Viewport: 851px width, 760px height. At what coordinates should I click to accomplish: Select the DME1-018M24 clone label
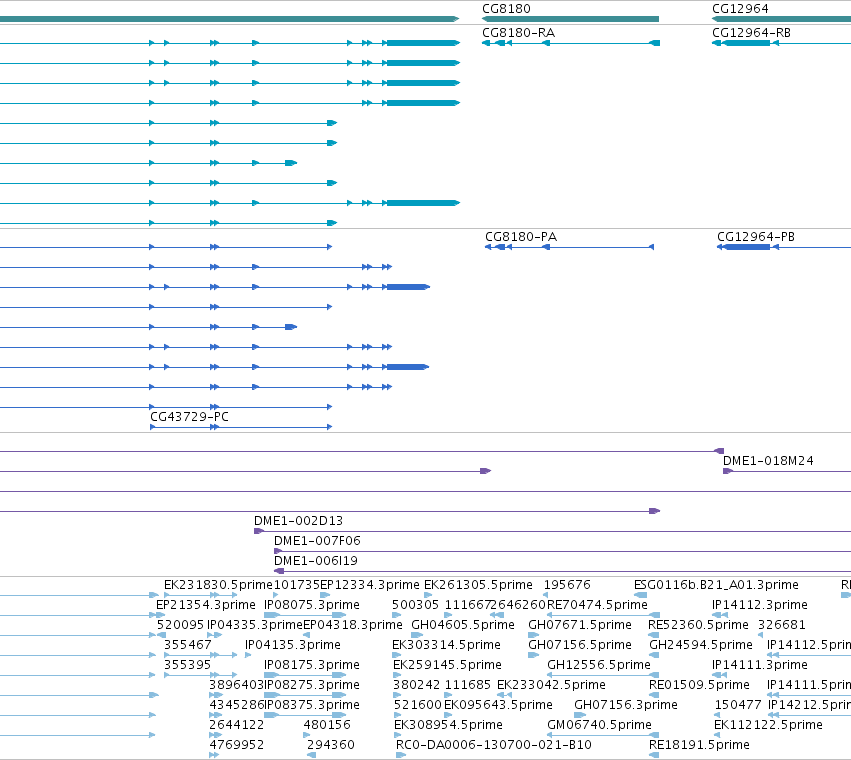click(x=769, y=461)
